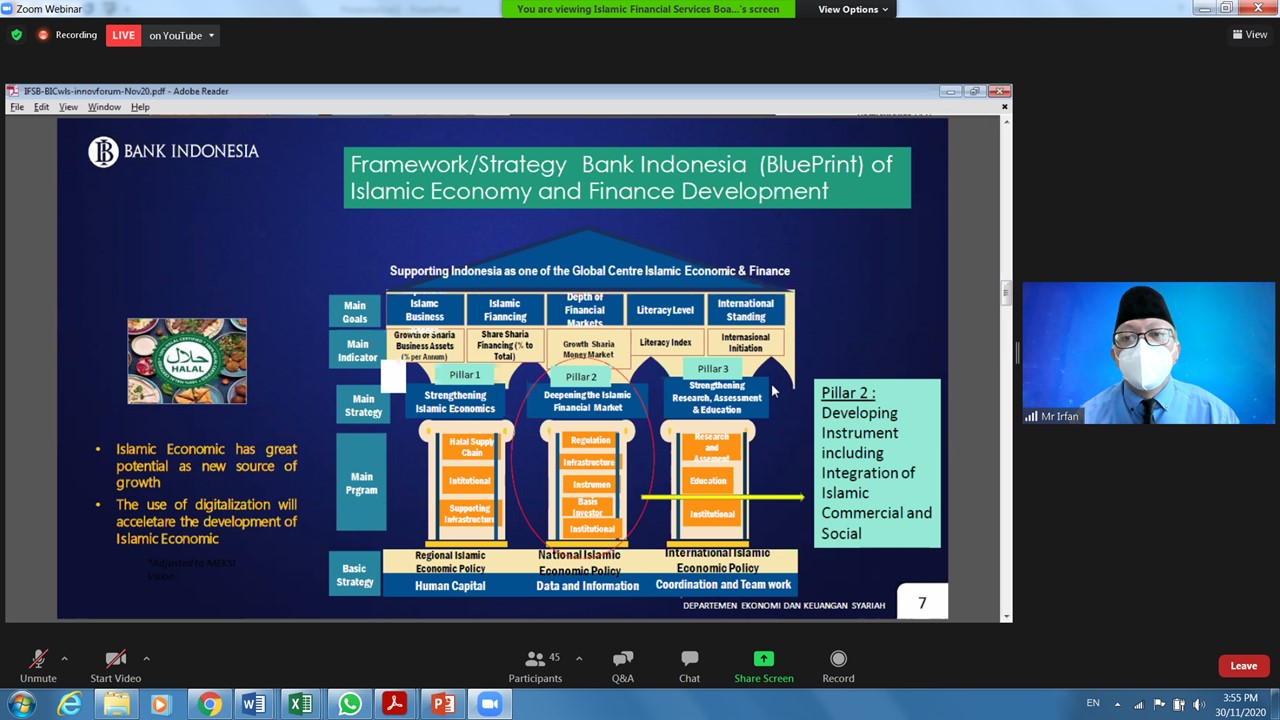The image size is (1280, 720).
Task: Click the Mr Irfan video thumbnail
Action: point(1148,353)
